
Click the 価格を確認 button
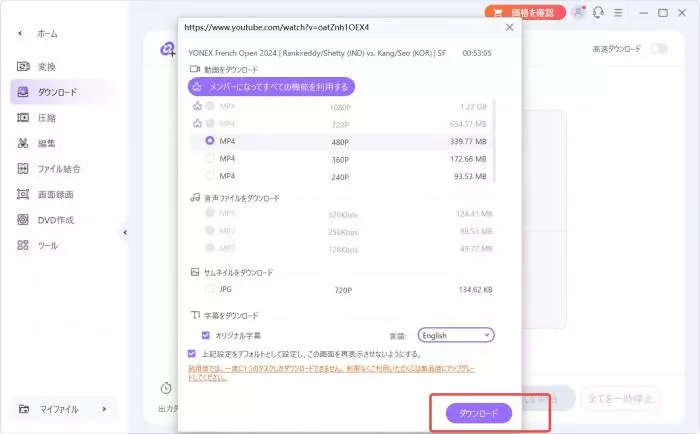[525, 13]
